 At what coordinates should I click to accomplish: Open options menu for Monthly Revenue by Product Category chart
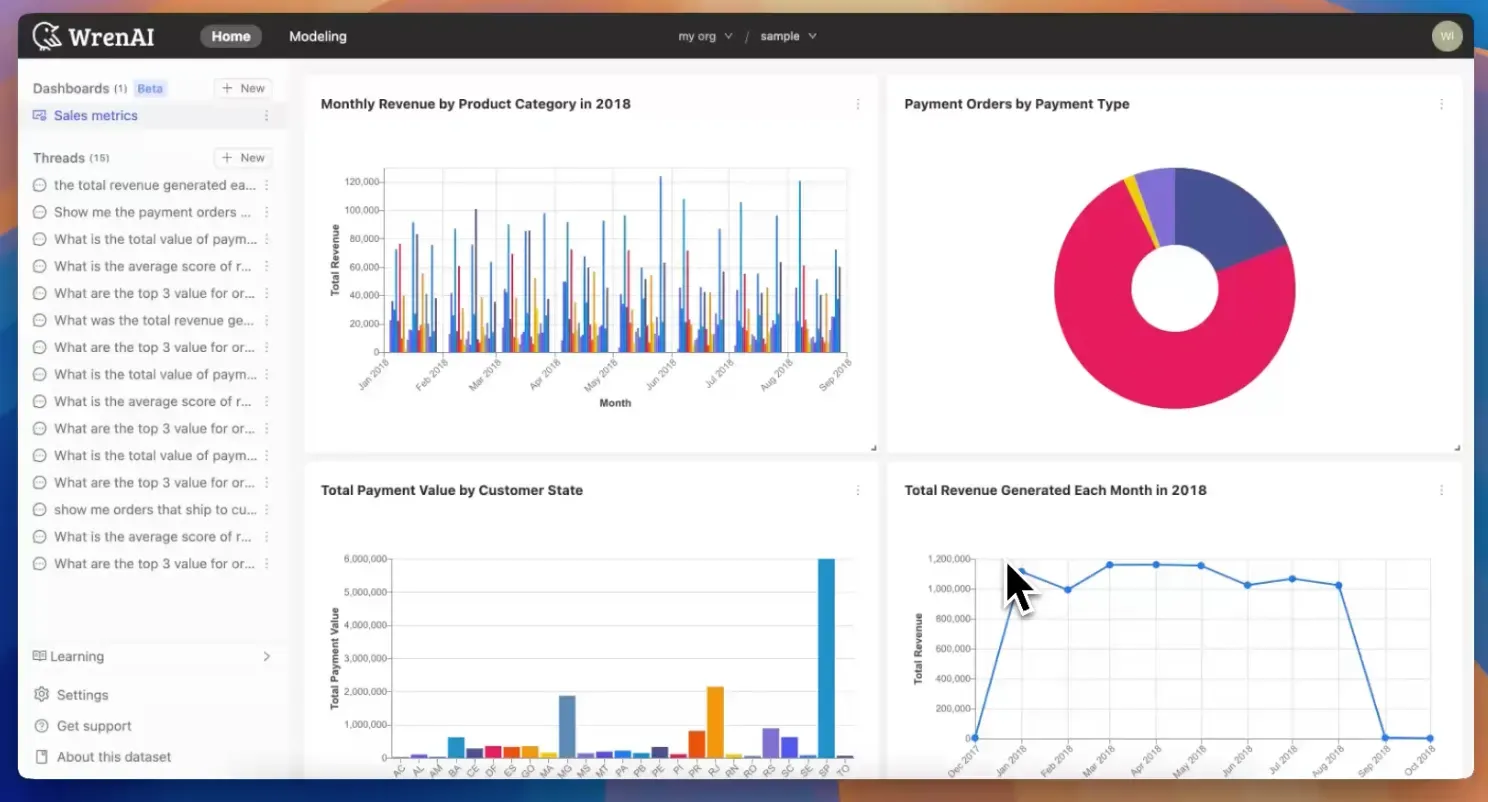[x=857, y=104]
